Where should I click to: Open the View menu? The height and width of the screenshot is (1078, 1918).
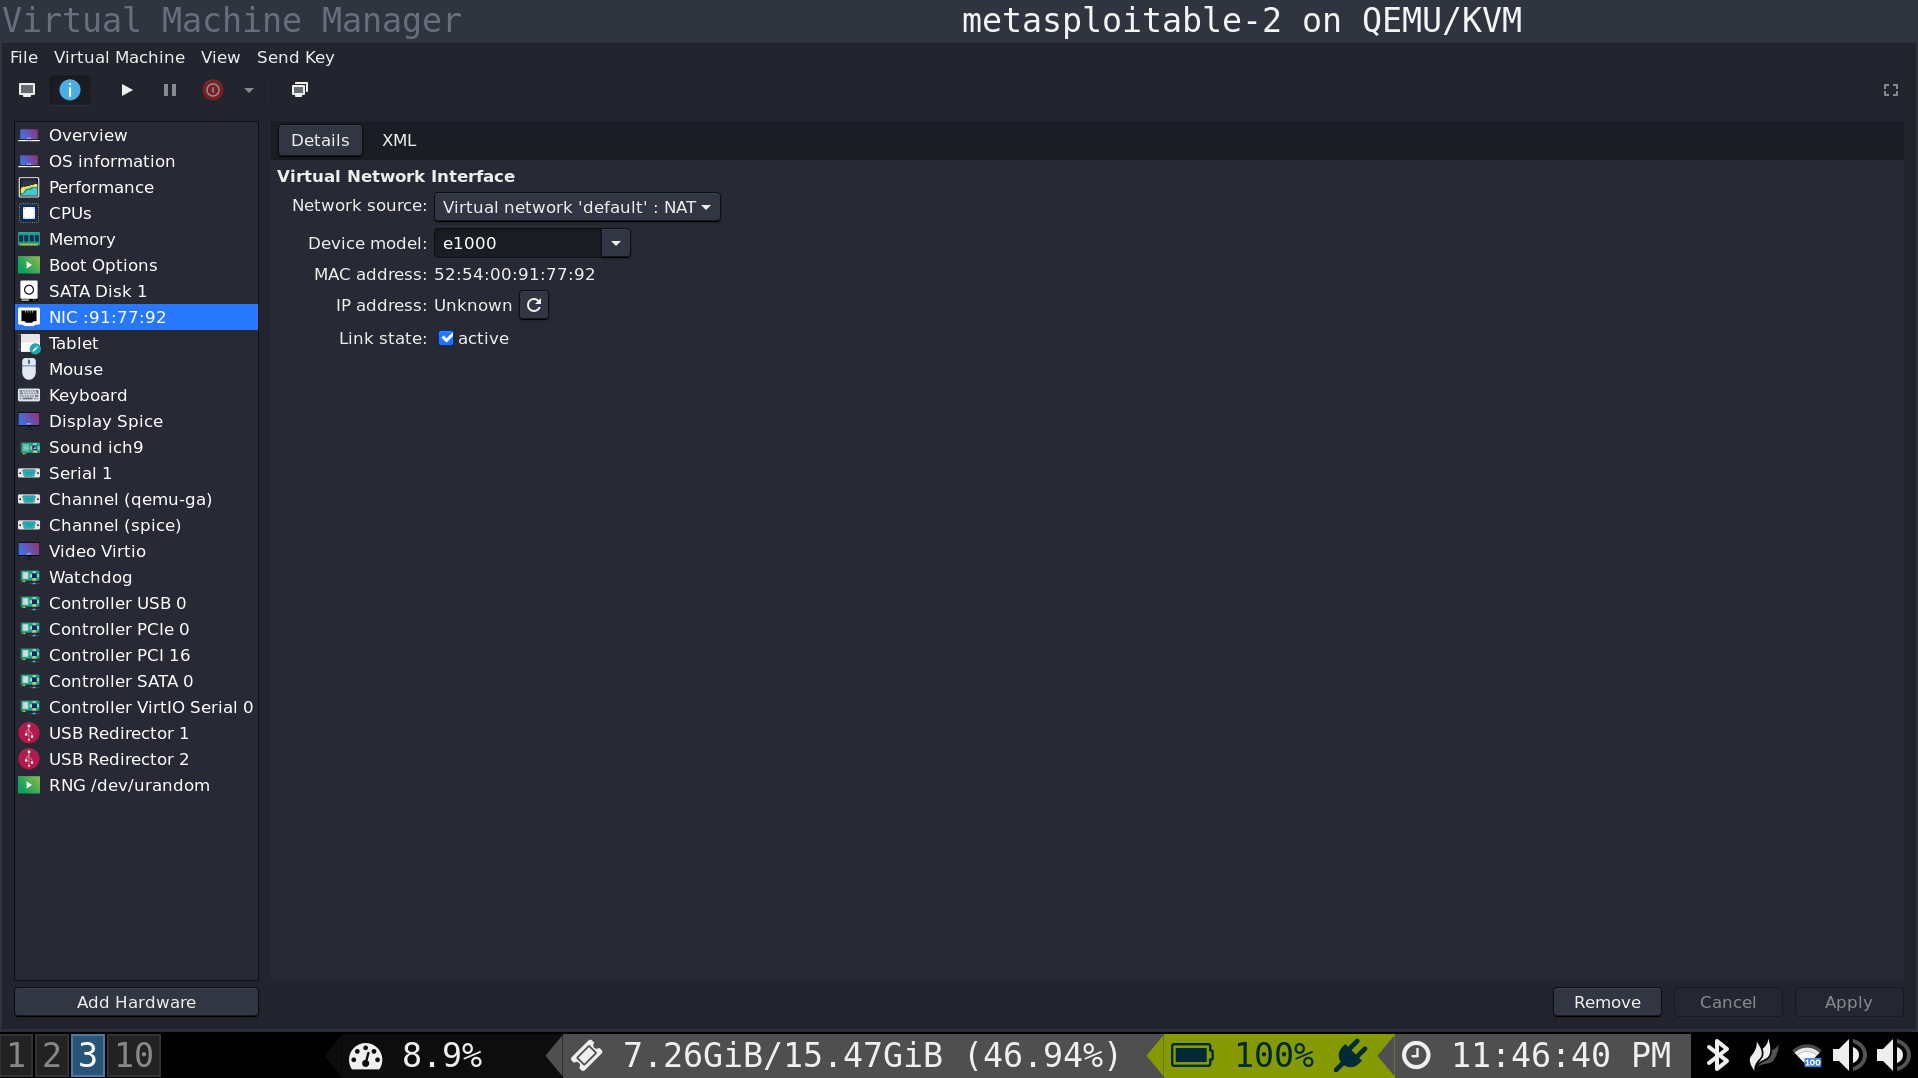(220, 57)
